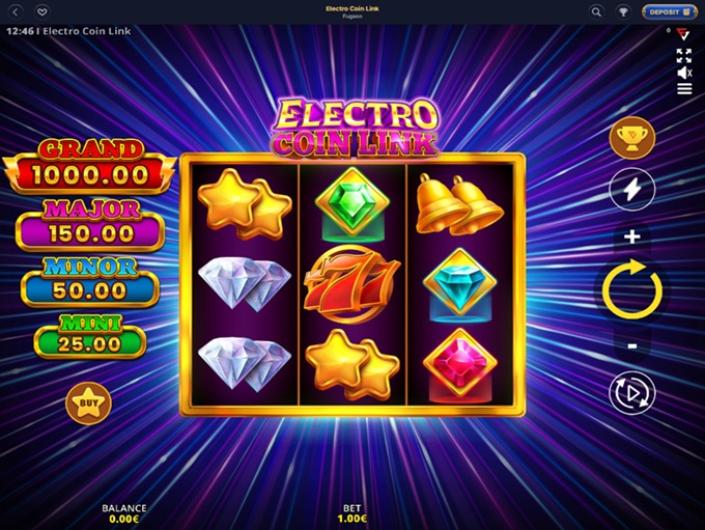Enable turbo mode with the lightning bolt icon
The width and height of the screenshot is (705, 530).
point(632,189)
